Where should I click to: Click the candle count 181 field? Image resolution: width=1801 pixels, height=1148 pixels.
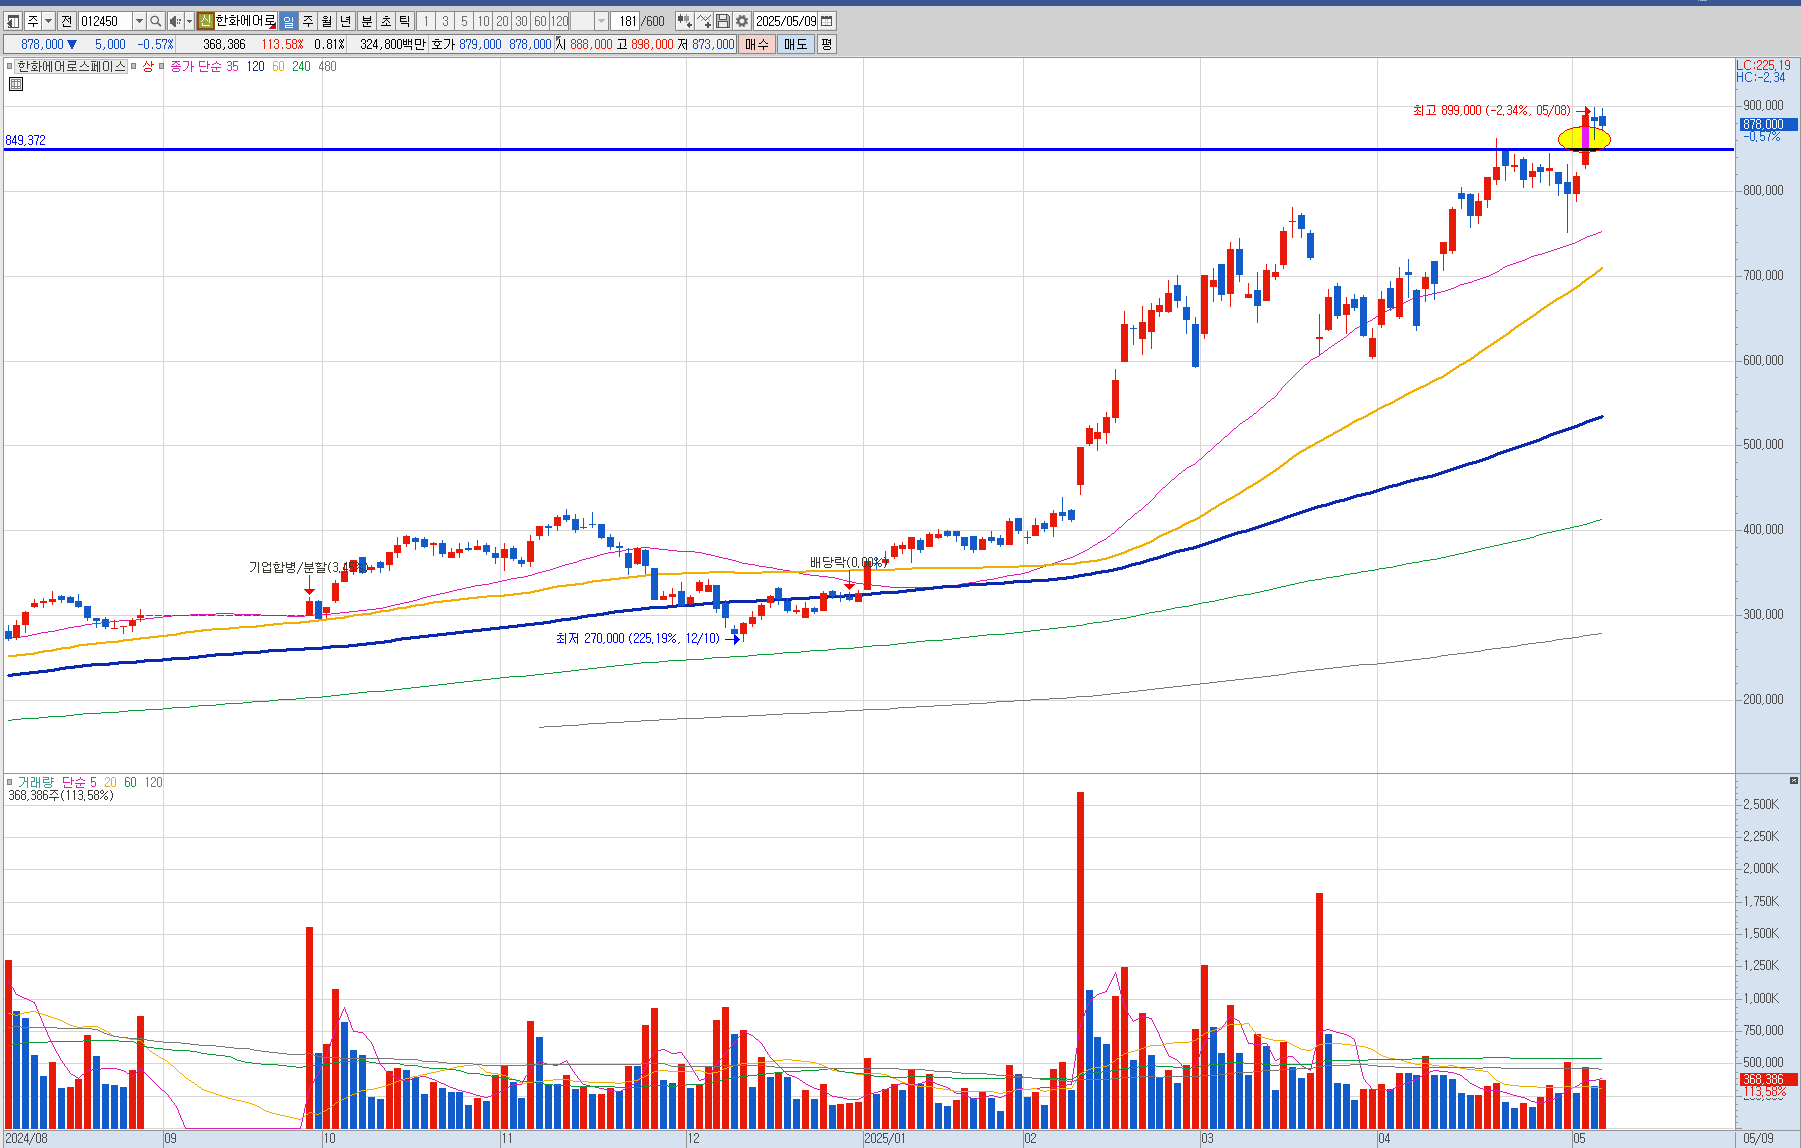pos(626,21)
